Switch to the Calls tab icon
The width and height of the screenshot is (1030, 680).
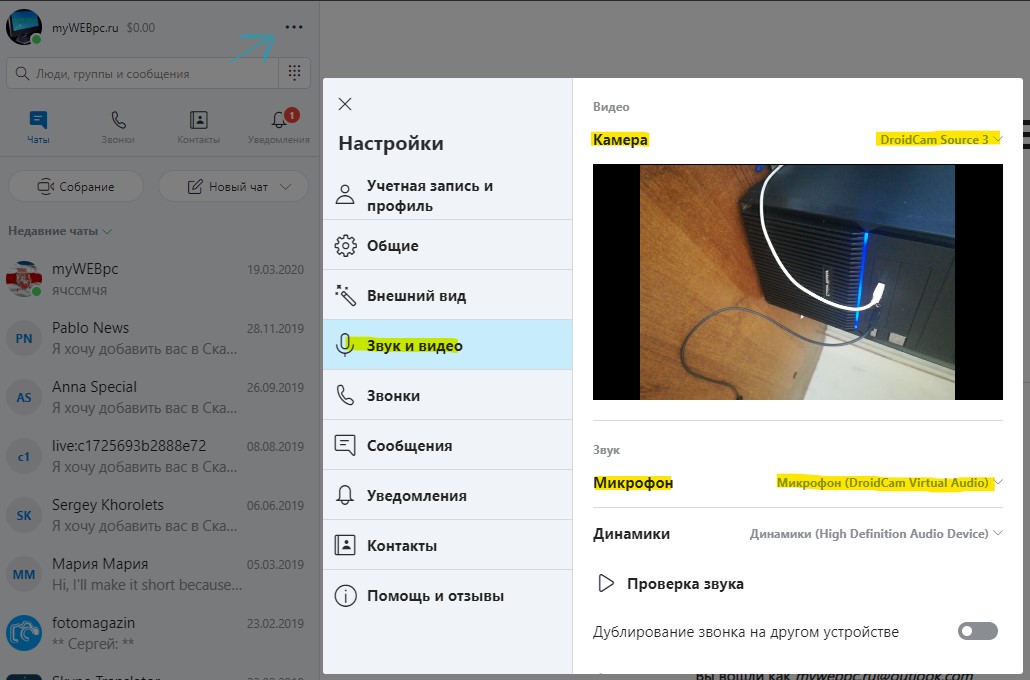tap(119, 121)
